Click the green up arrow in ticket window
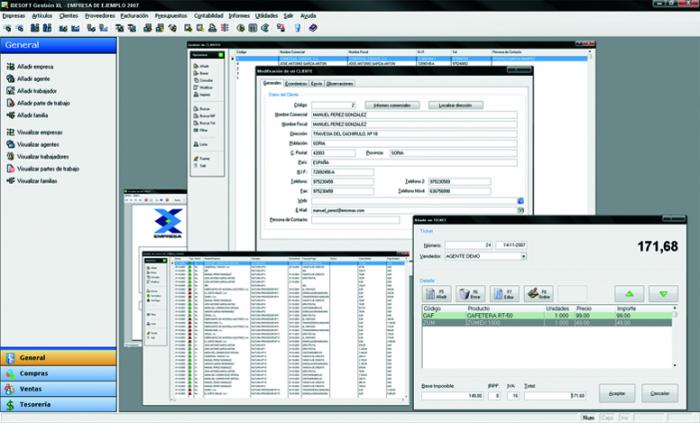 coord(628,294)
